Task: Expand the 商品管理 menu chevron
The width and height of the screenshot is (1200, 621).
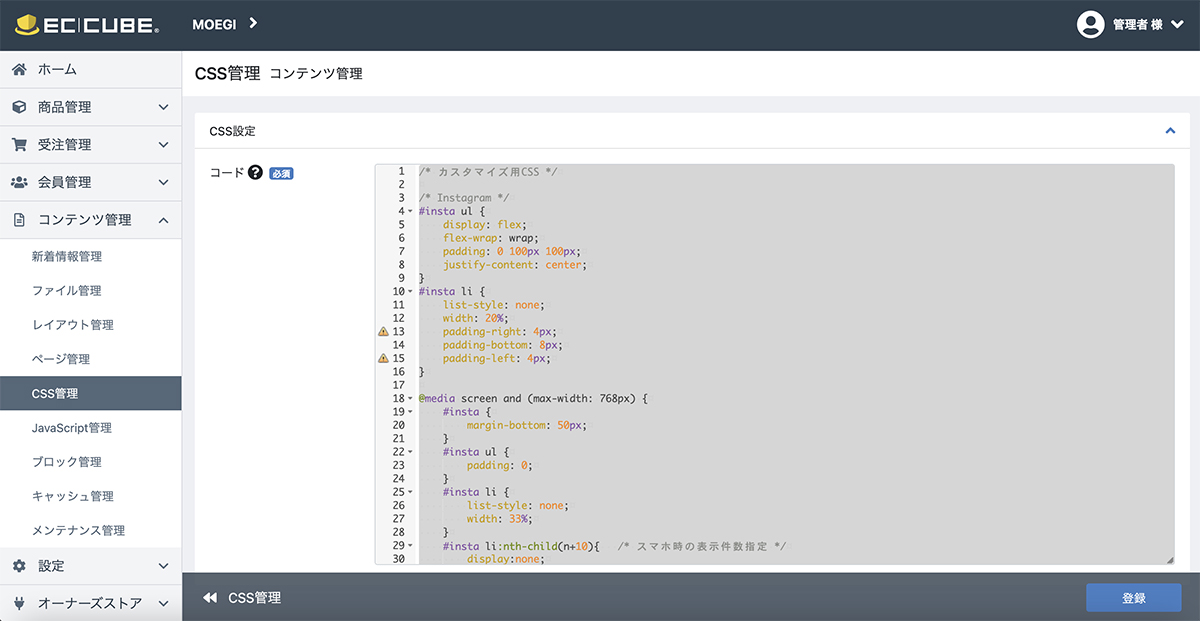Action: coord(164,107)
